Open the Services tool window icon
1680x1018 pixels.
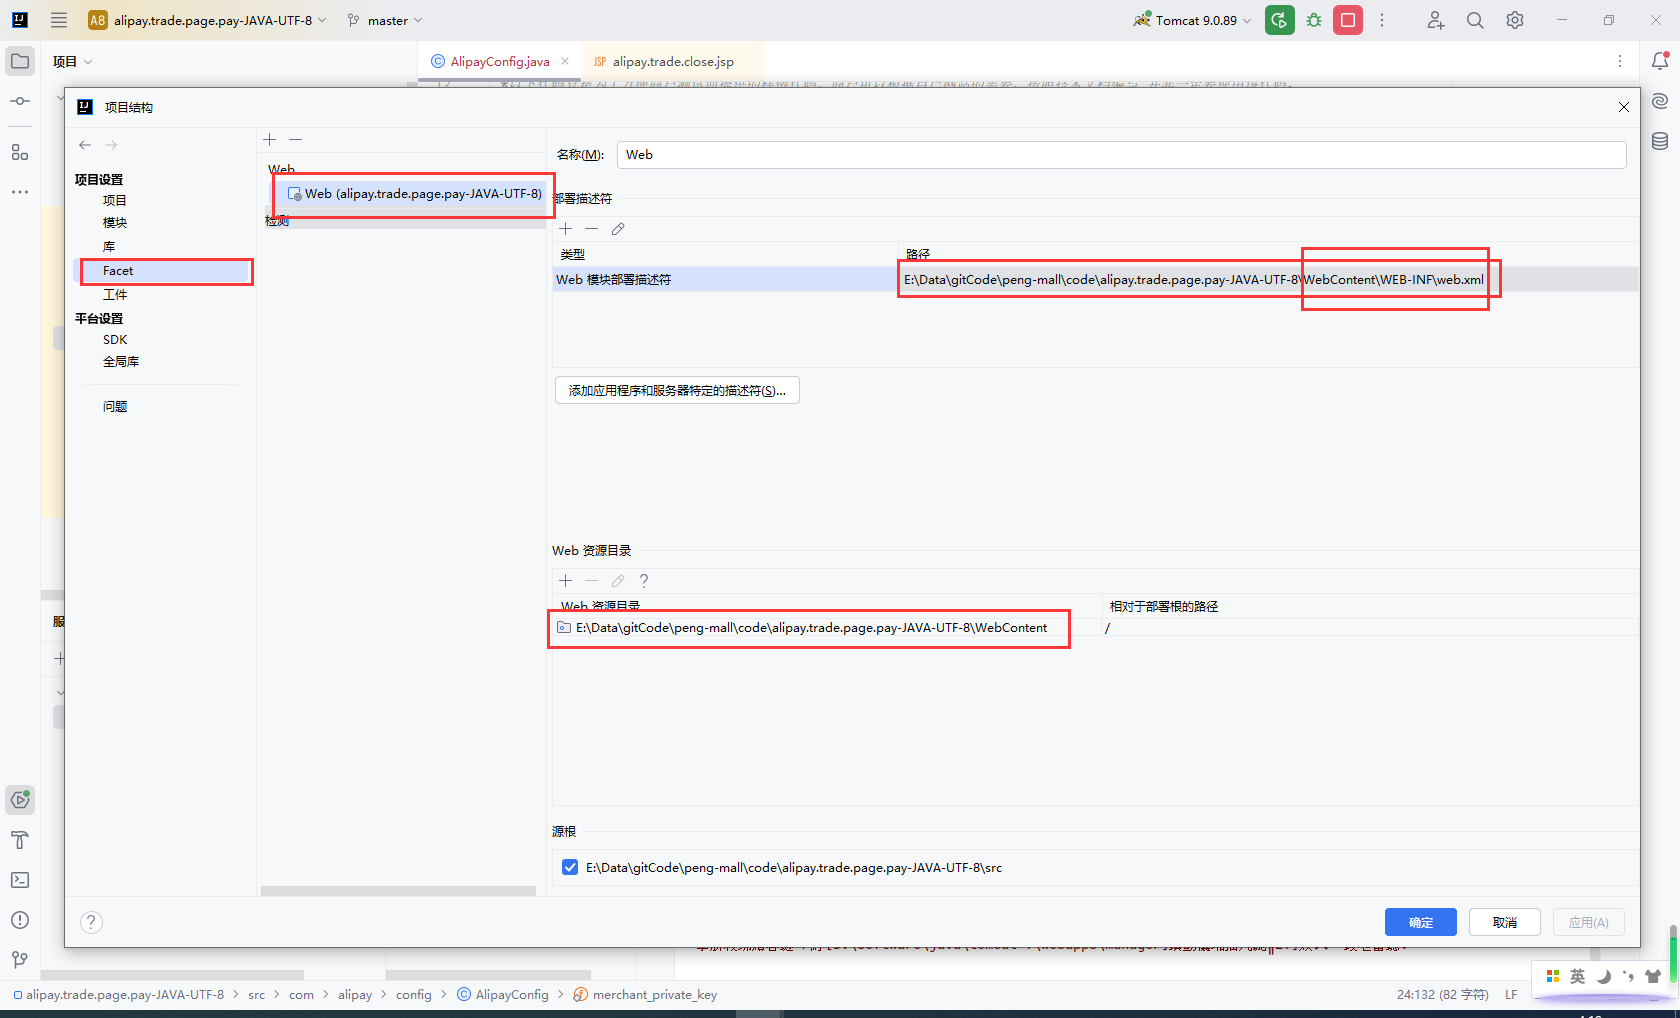20,799
